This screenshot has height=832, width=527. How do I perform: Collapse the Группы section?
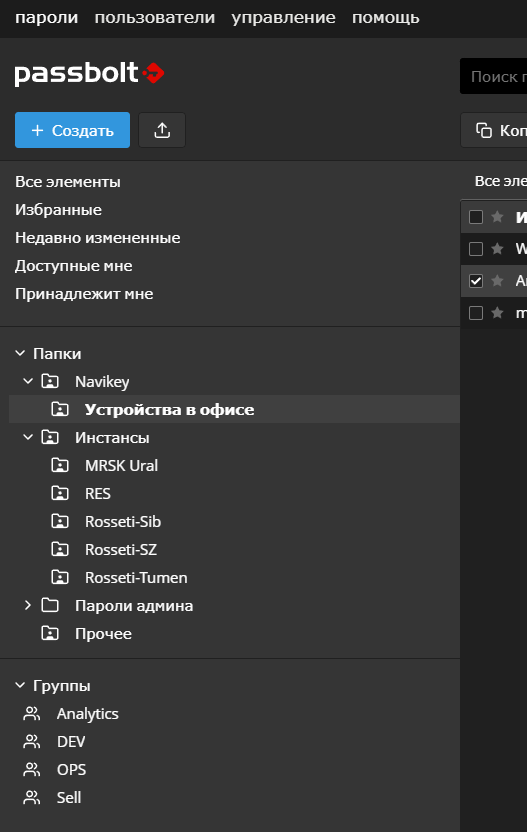point(20,686)
